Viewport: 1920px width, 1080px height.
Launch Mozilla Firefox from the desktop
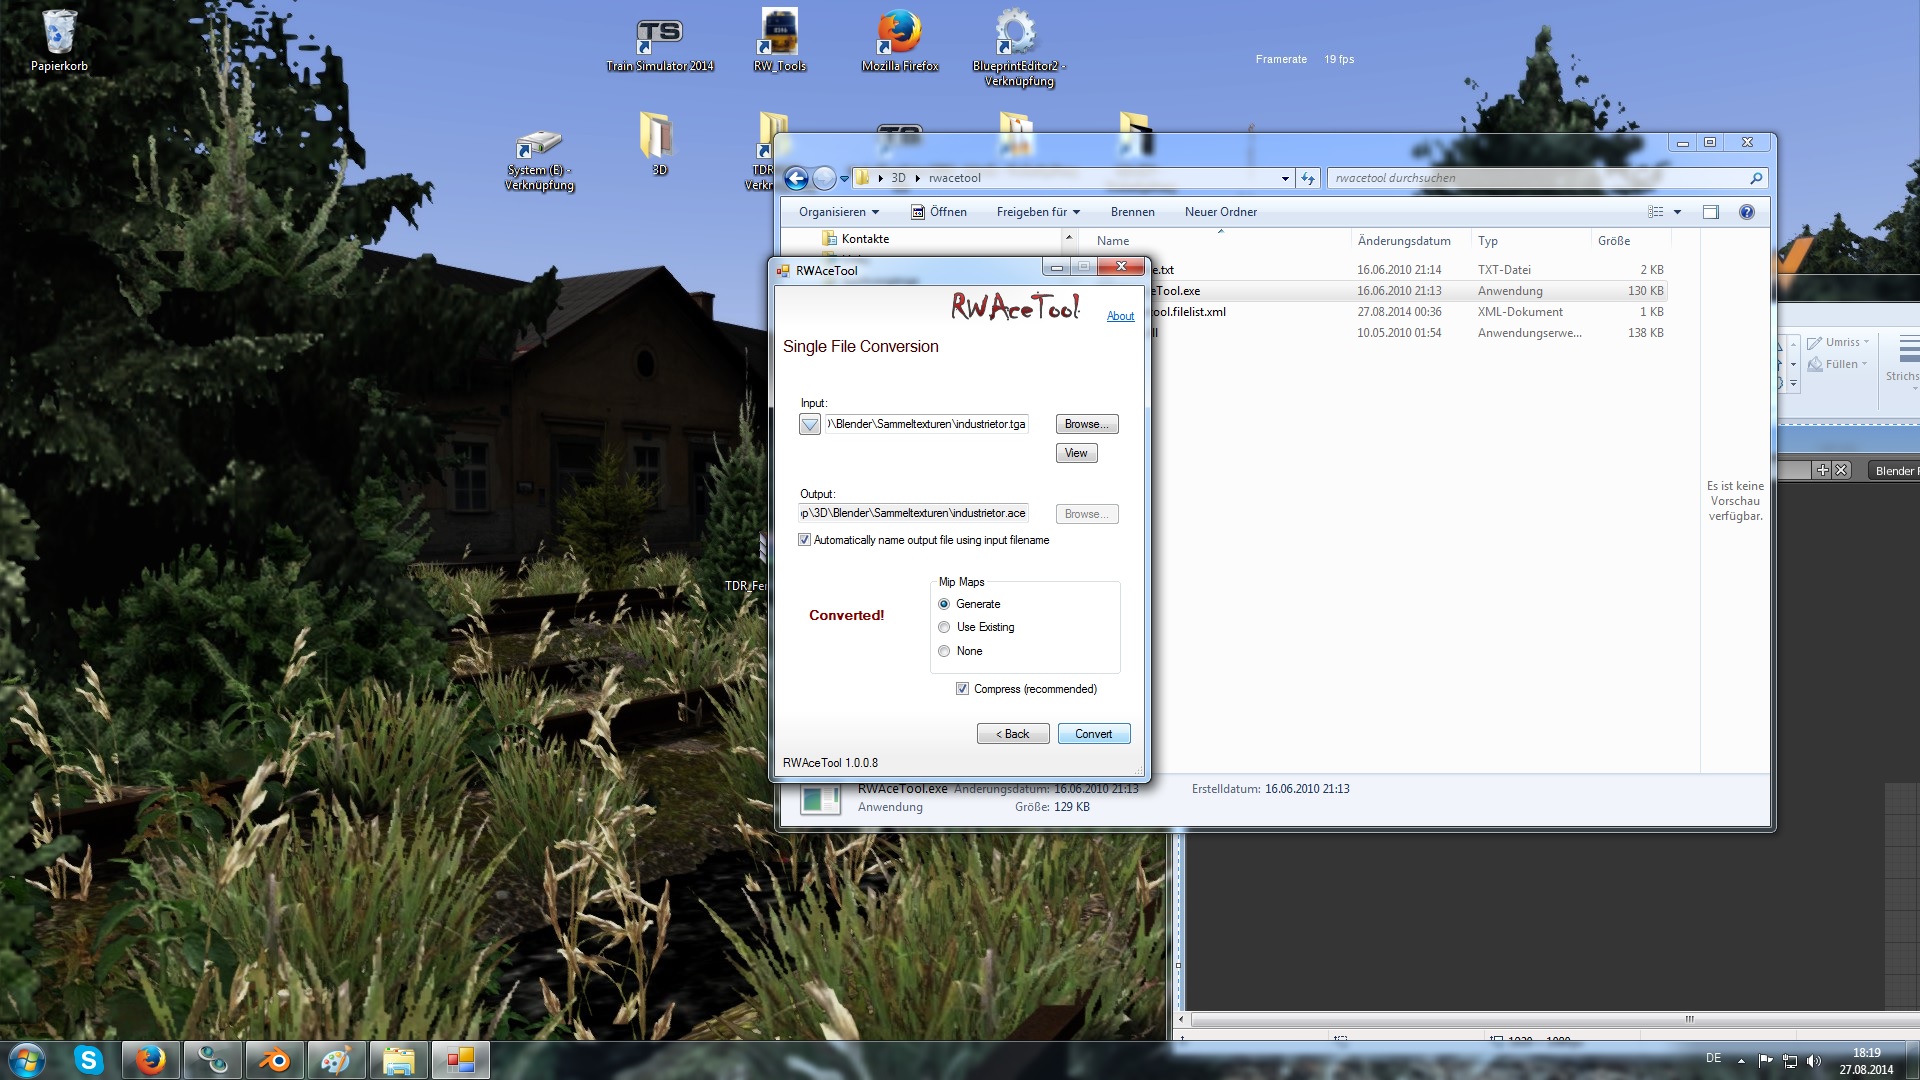(900, 41)
